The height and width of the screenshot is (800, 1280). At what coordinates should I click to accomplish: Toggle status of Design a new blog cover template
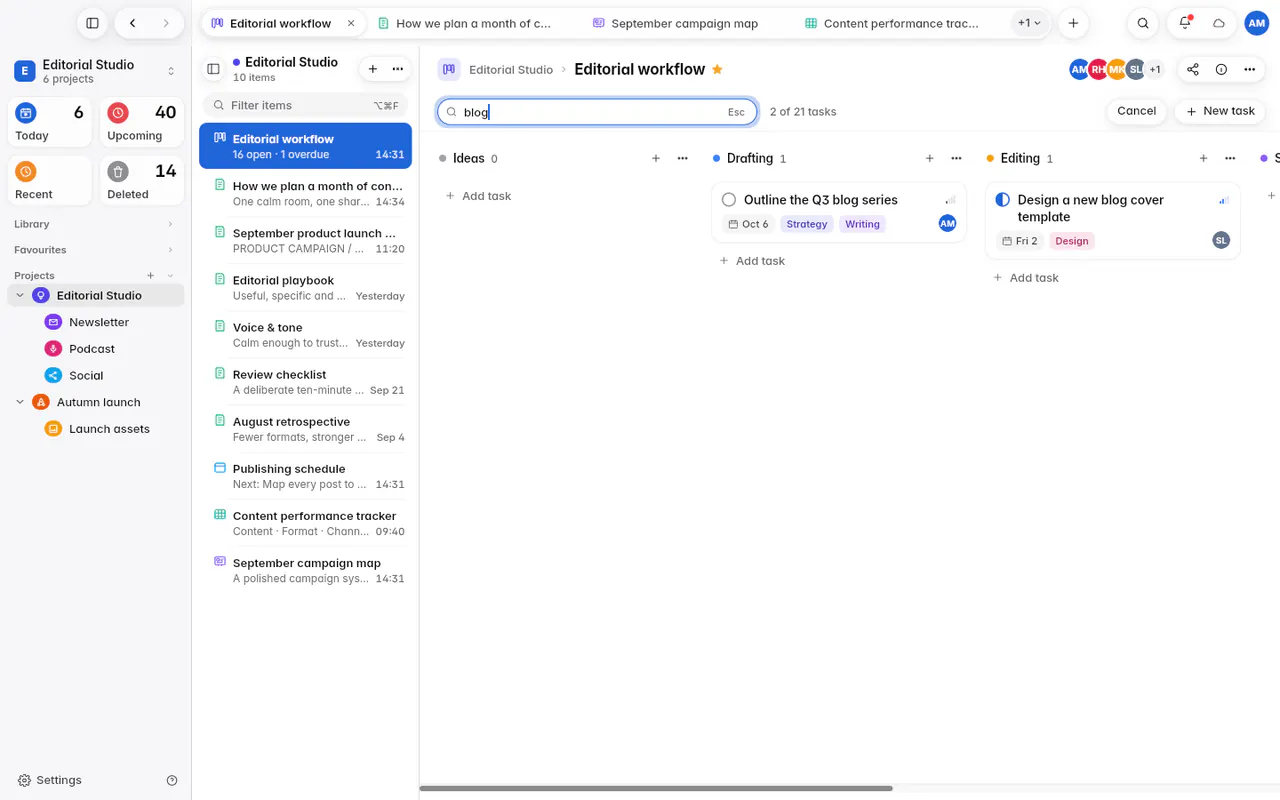coord(1003,200)
